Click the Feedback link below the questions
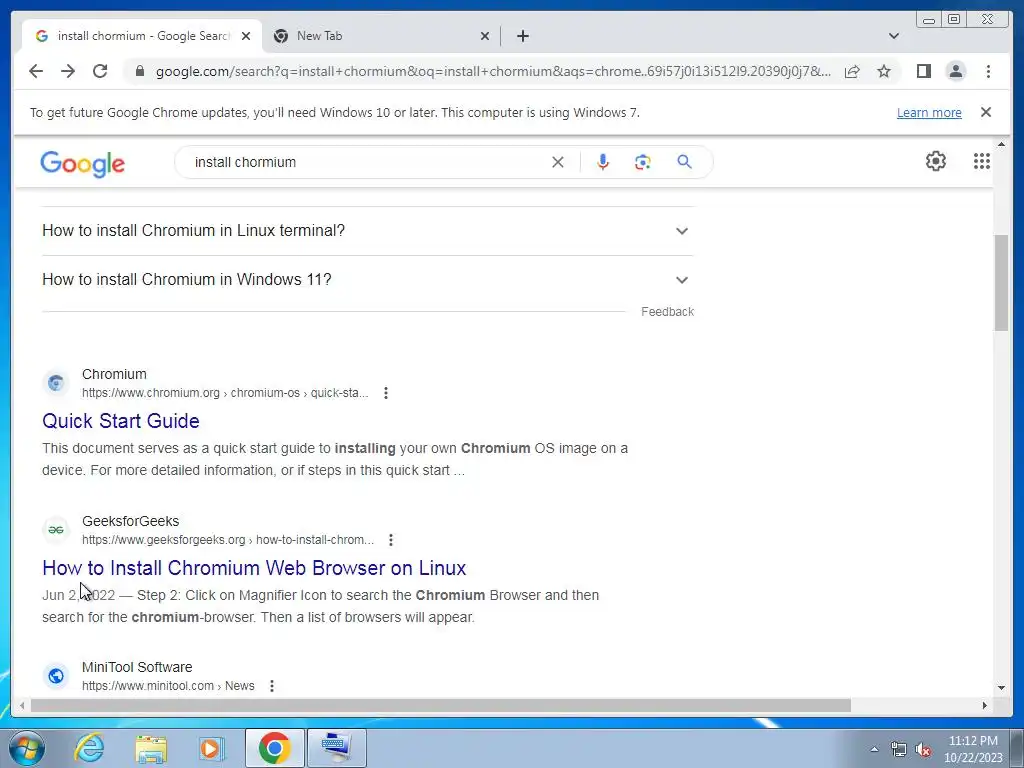 pyautogui.click(x=667, y=312)
